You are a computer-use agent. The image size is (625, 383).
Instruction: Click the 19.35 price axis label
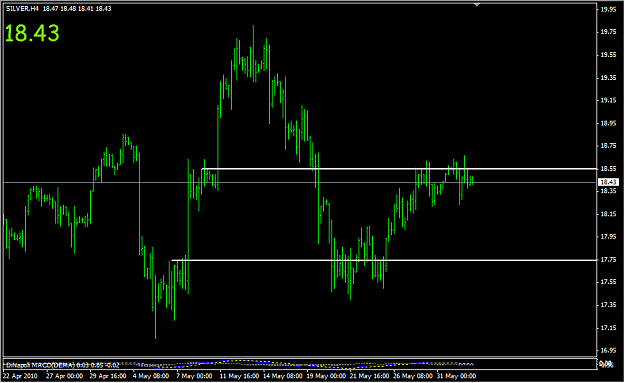(x=608, y=78)
